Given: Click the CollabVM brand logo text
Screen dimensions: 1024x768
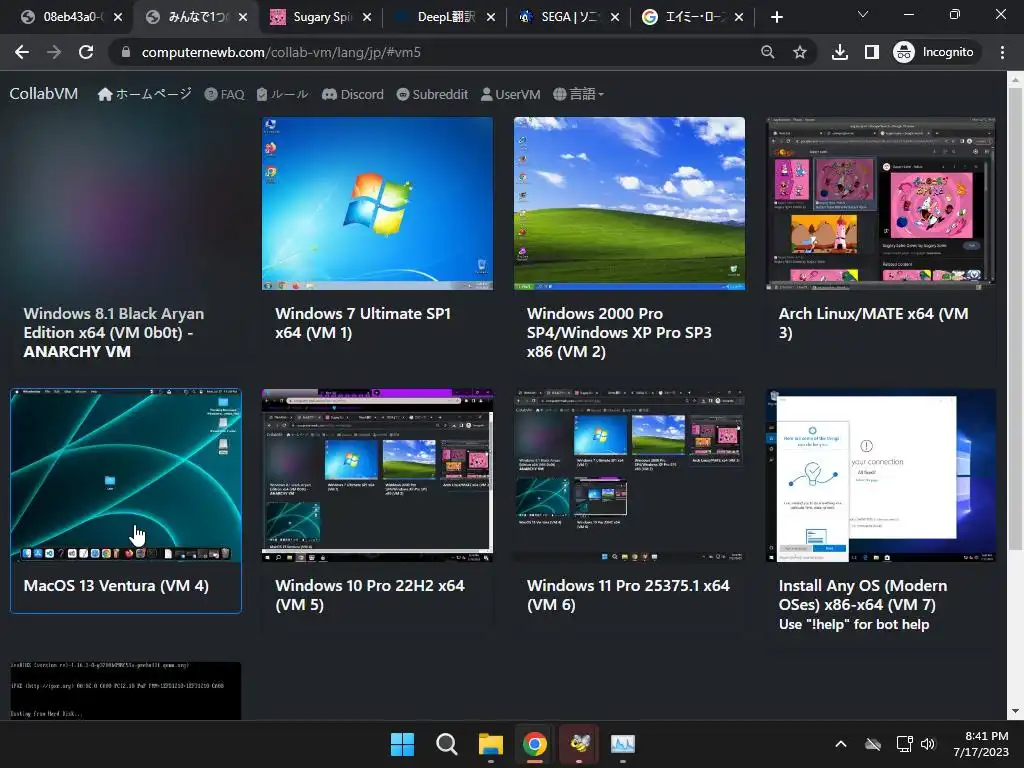Looking at the screenshot, I should click(x=44, y=93).
